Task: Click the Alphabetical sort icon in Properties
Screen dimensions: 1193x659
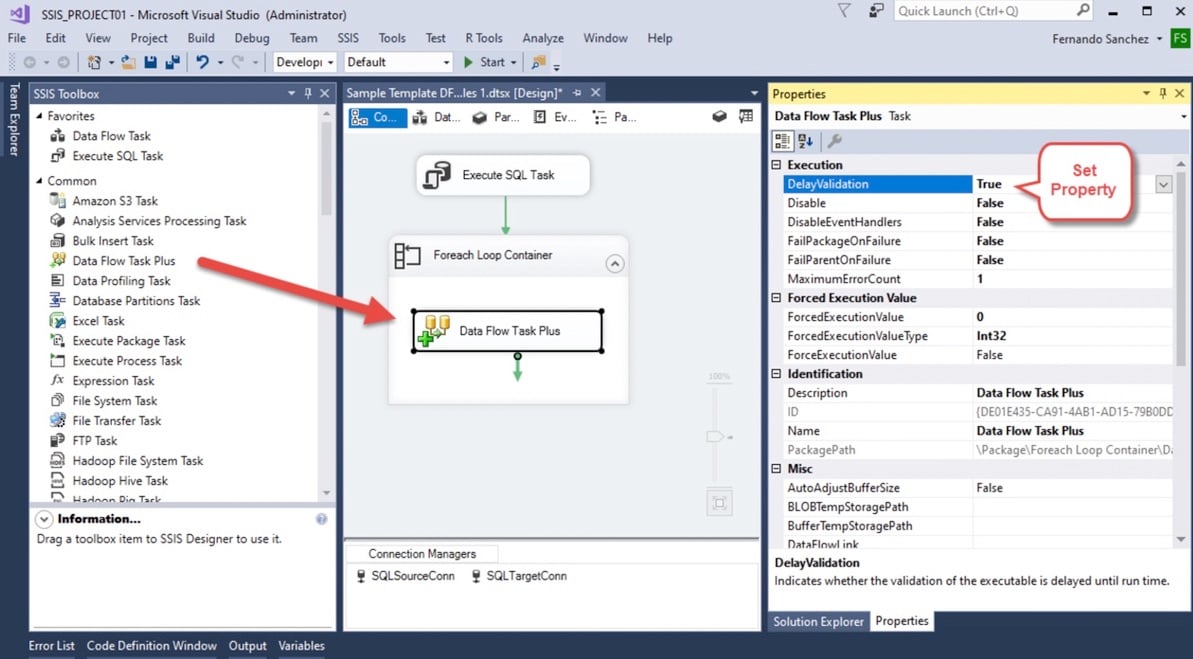Action: click(805, 141)
